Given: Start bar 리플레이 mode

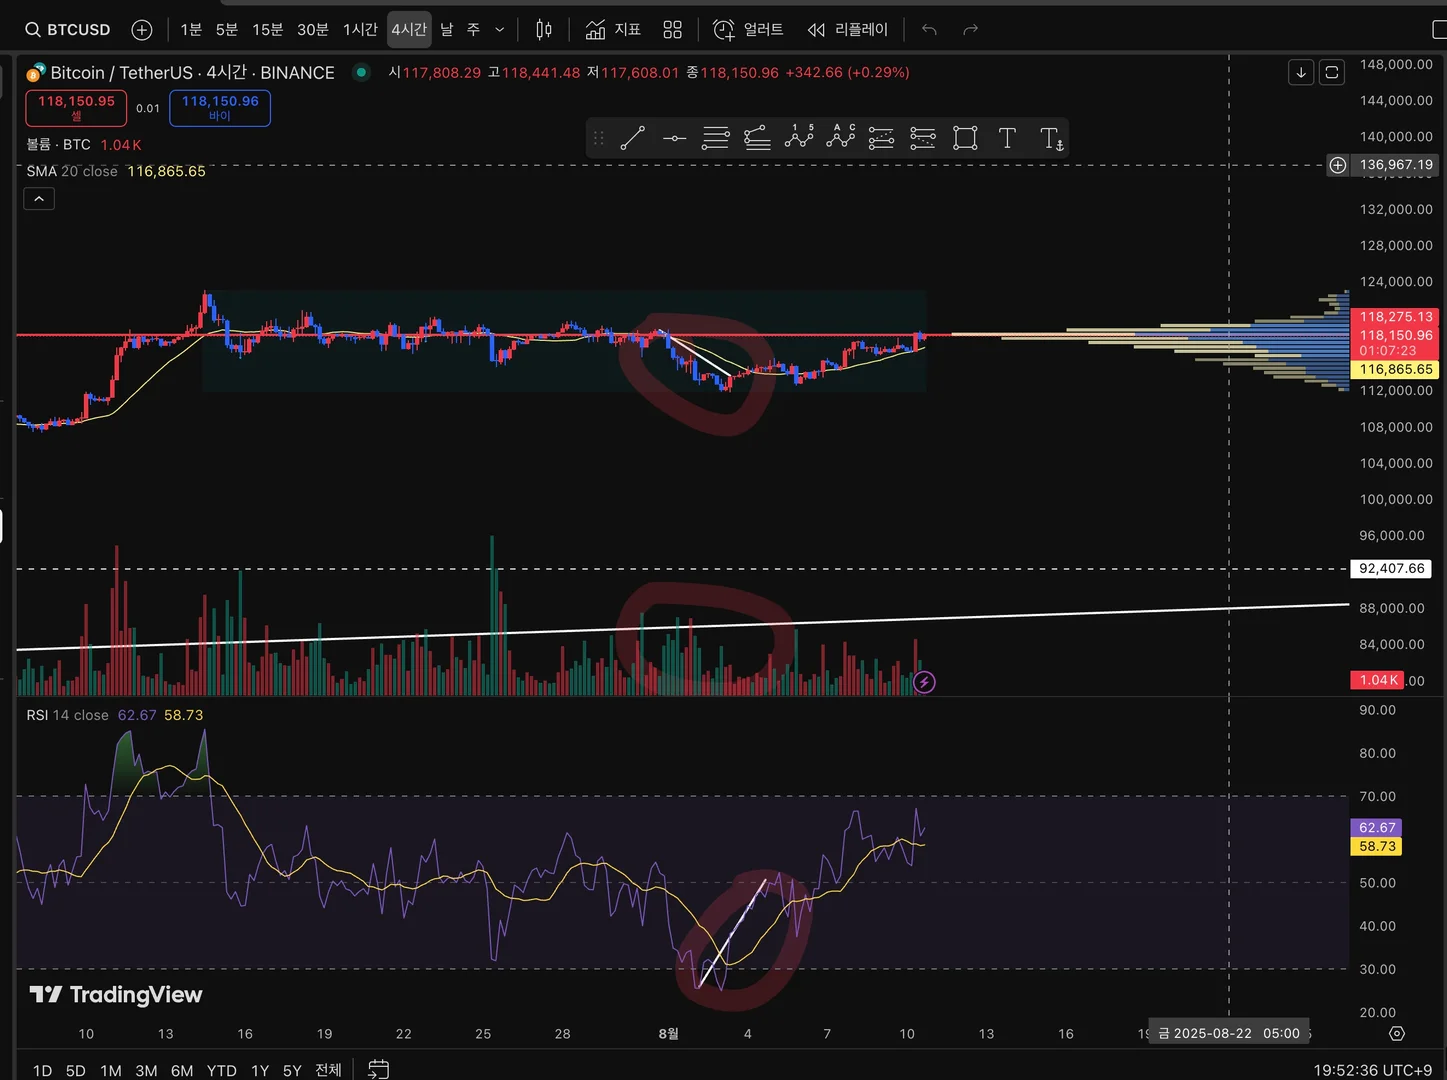Looking at the screenshot, I should [x=848, y=30].
